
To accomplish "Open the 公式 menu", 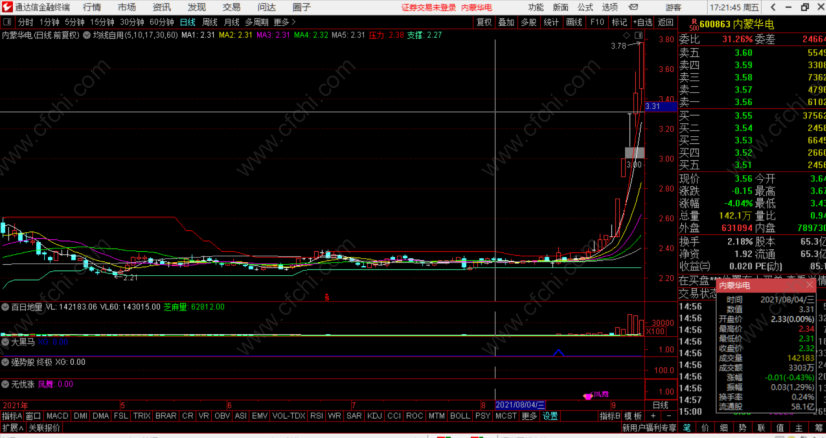I will click(585, 7).
